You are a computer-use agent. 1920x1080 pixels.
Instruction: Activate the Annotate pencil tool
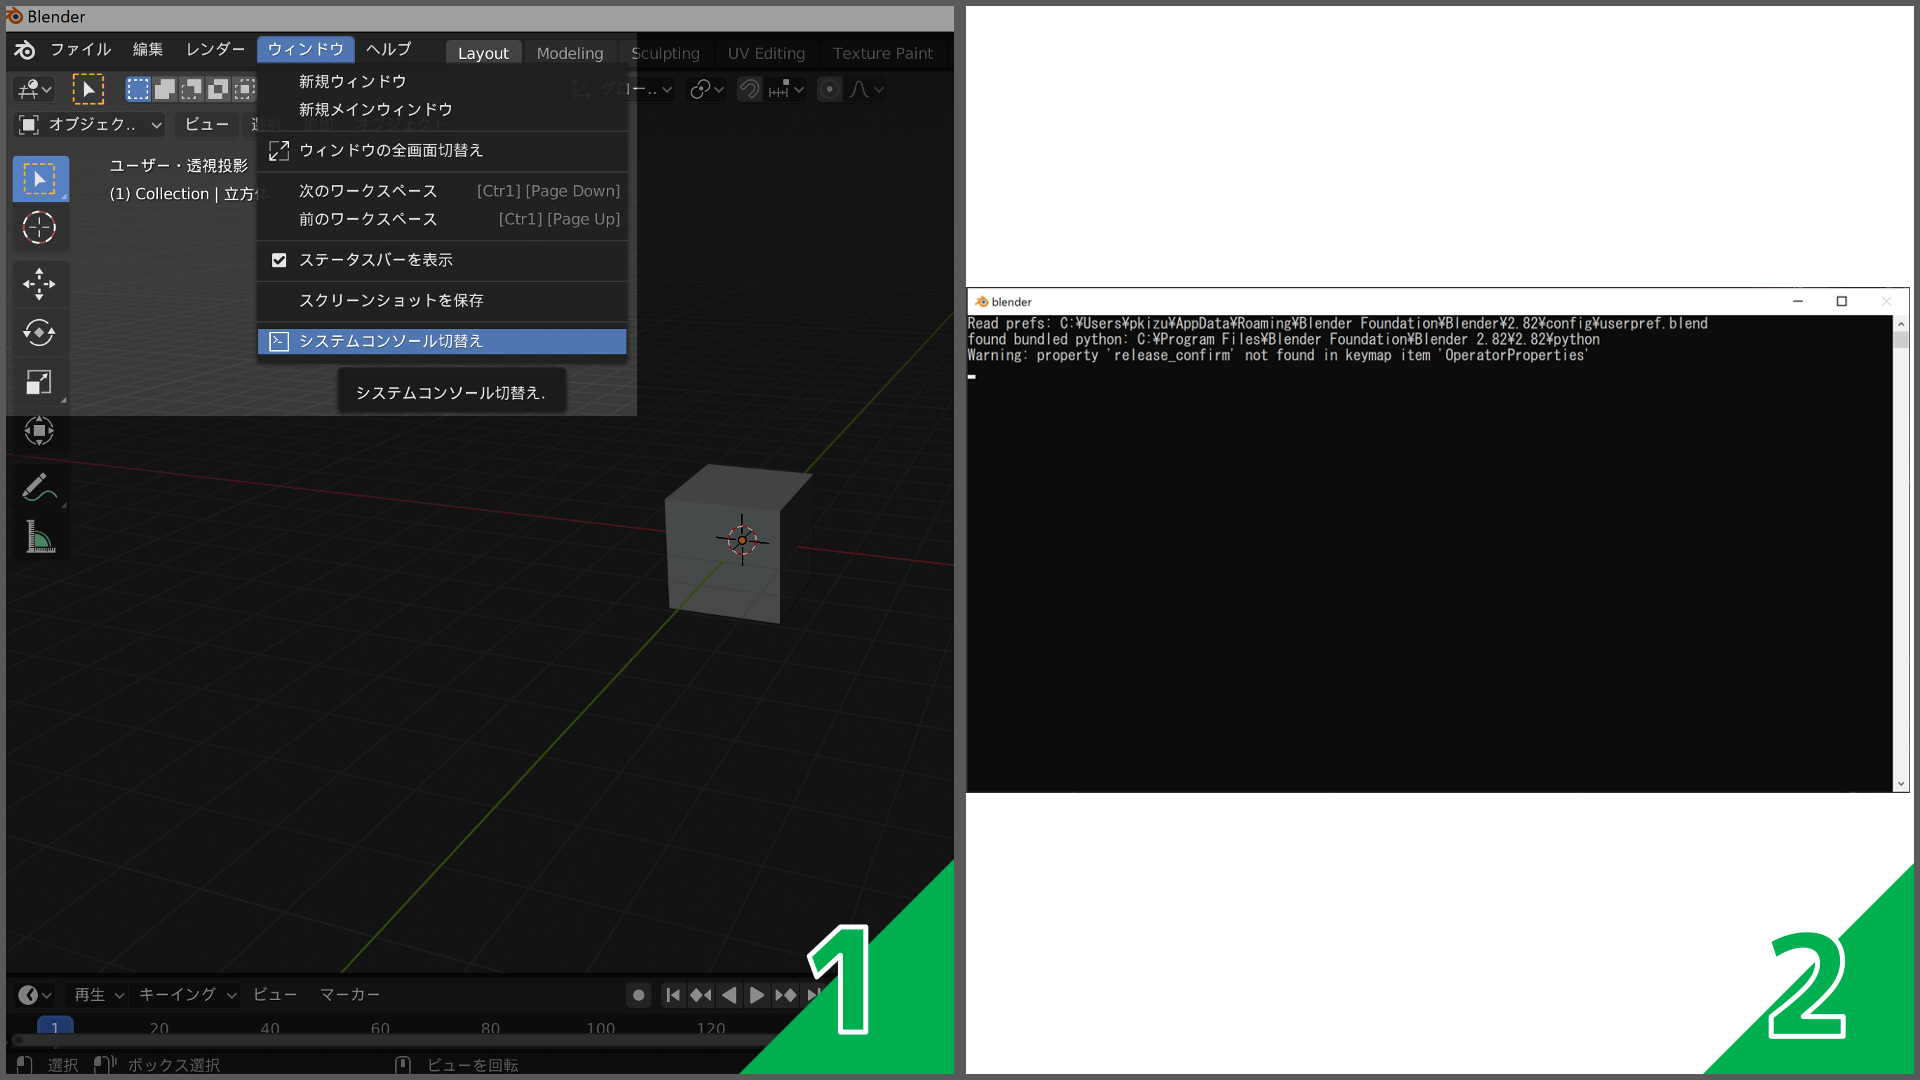point(40,487)
